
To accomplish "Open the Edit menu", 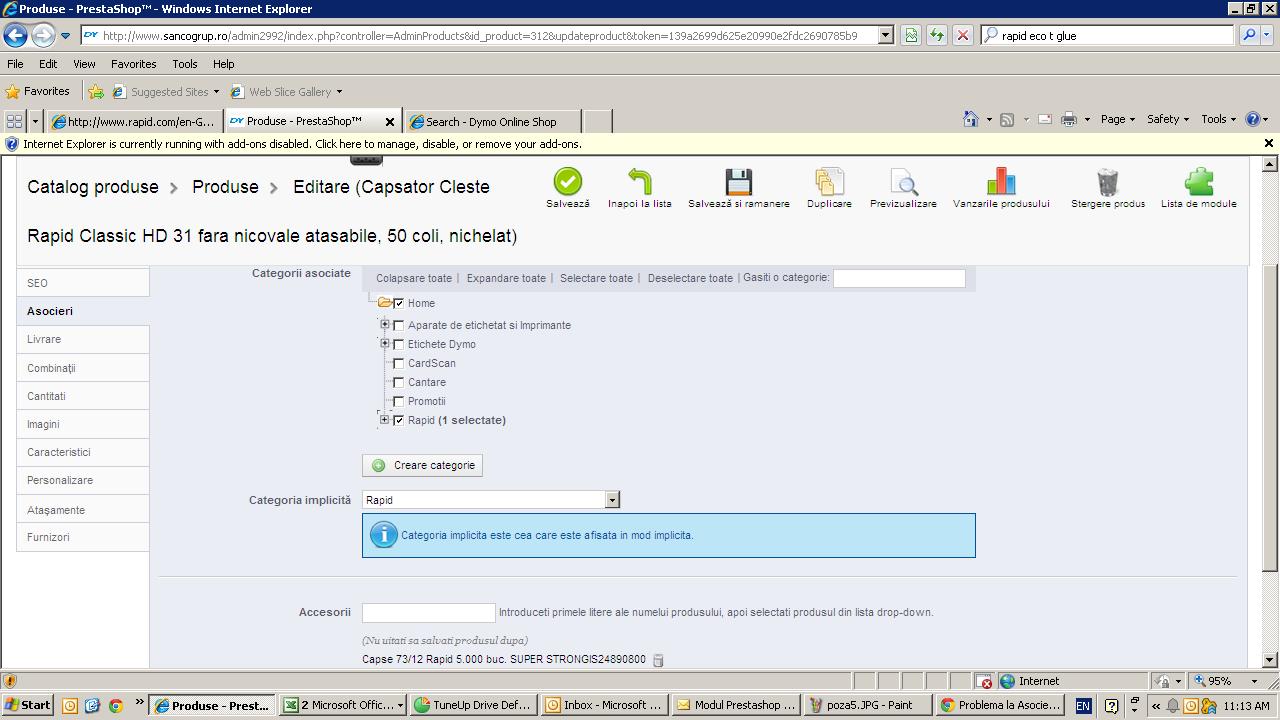I will click(48, 63).
